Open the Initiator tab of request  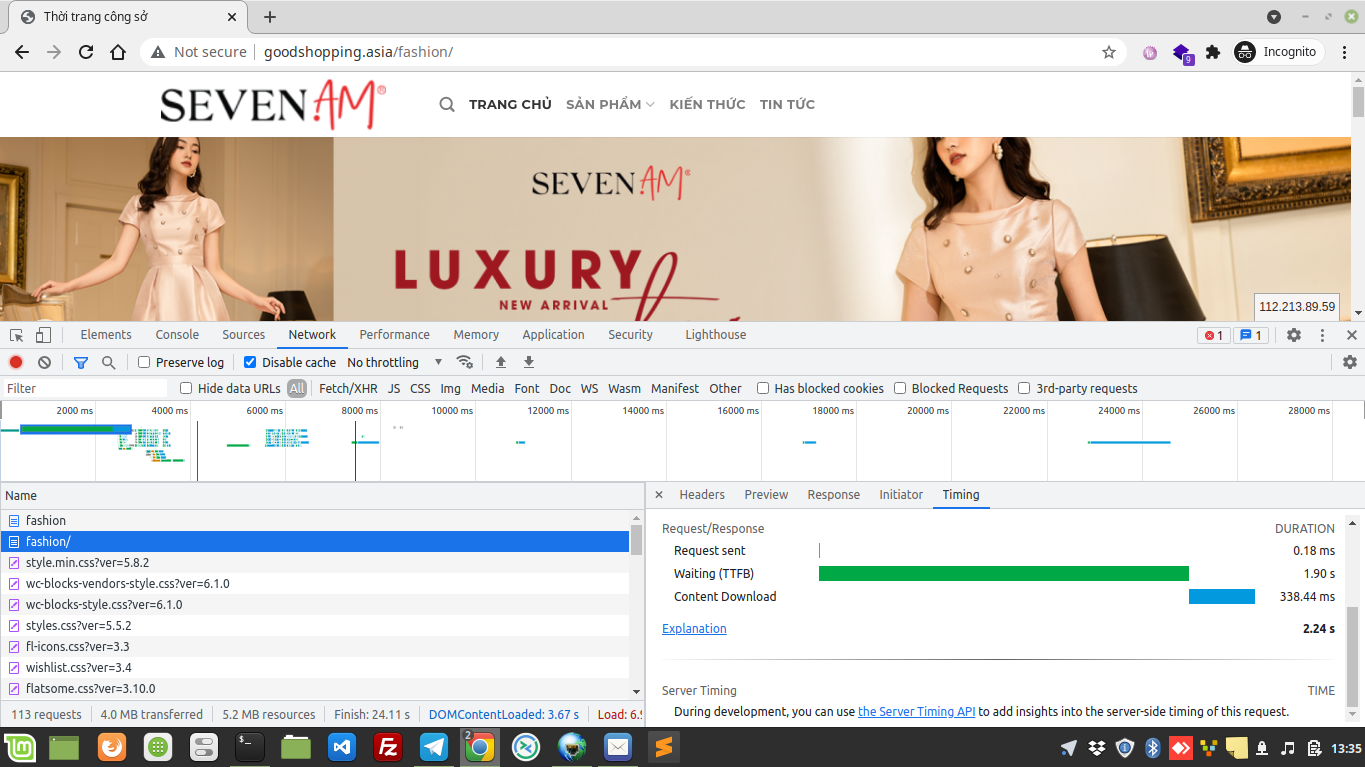[x=901, y=495]
